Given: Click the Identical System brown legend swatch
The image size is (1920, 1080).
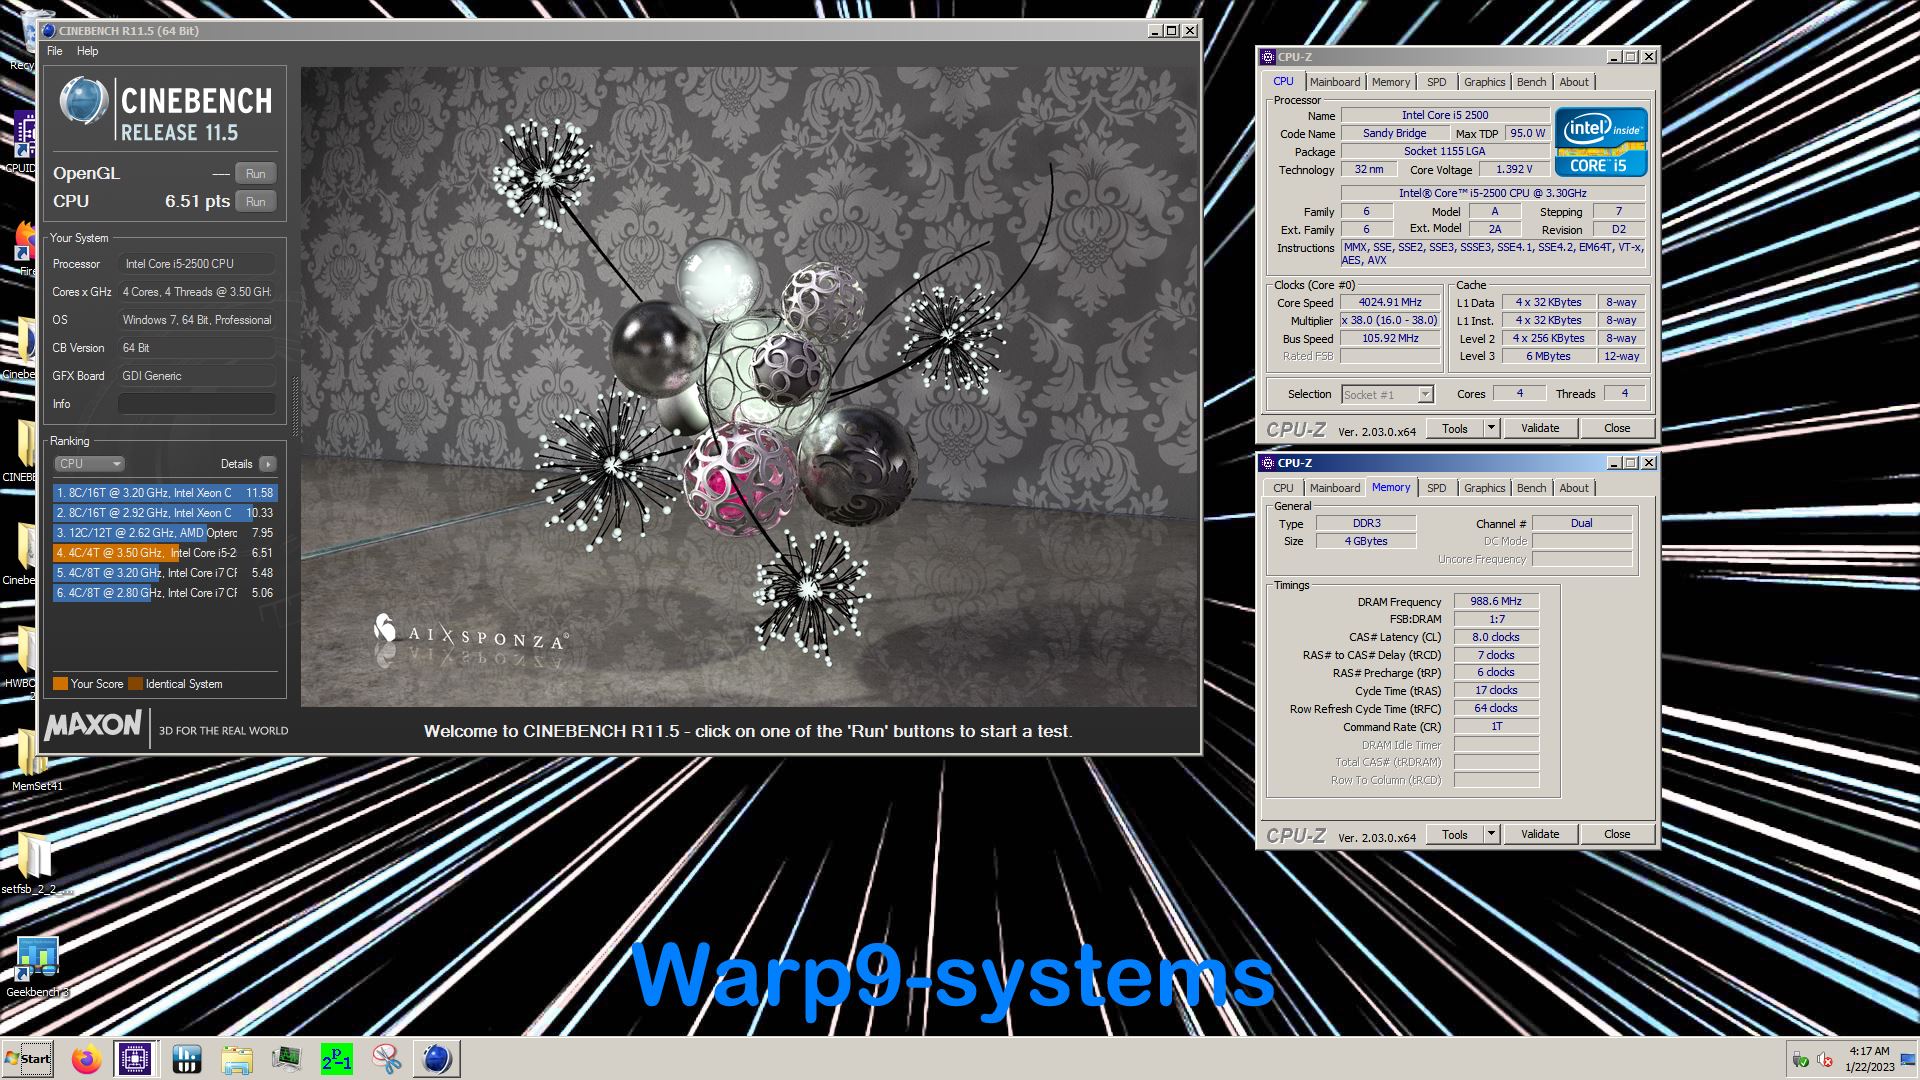Looking at the screenshot, I should (135, 684).
